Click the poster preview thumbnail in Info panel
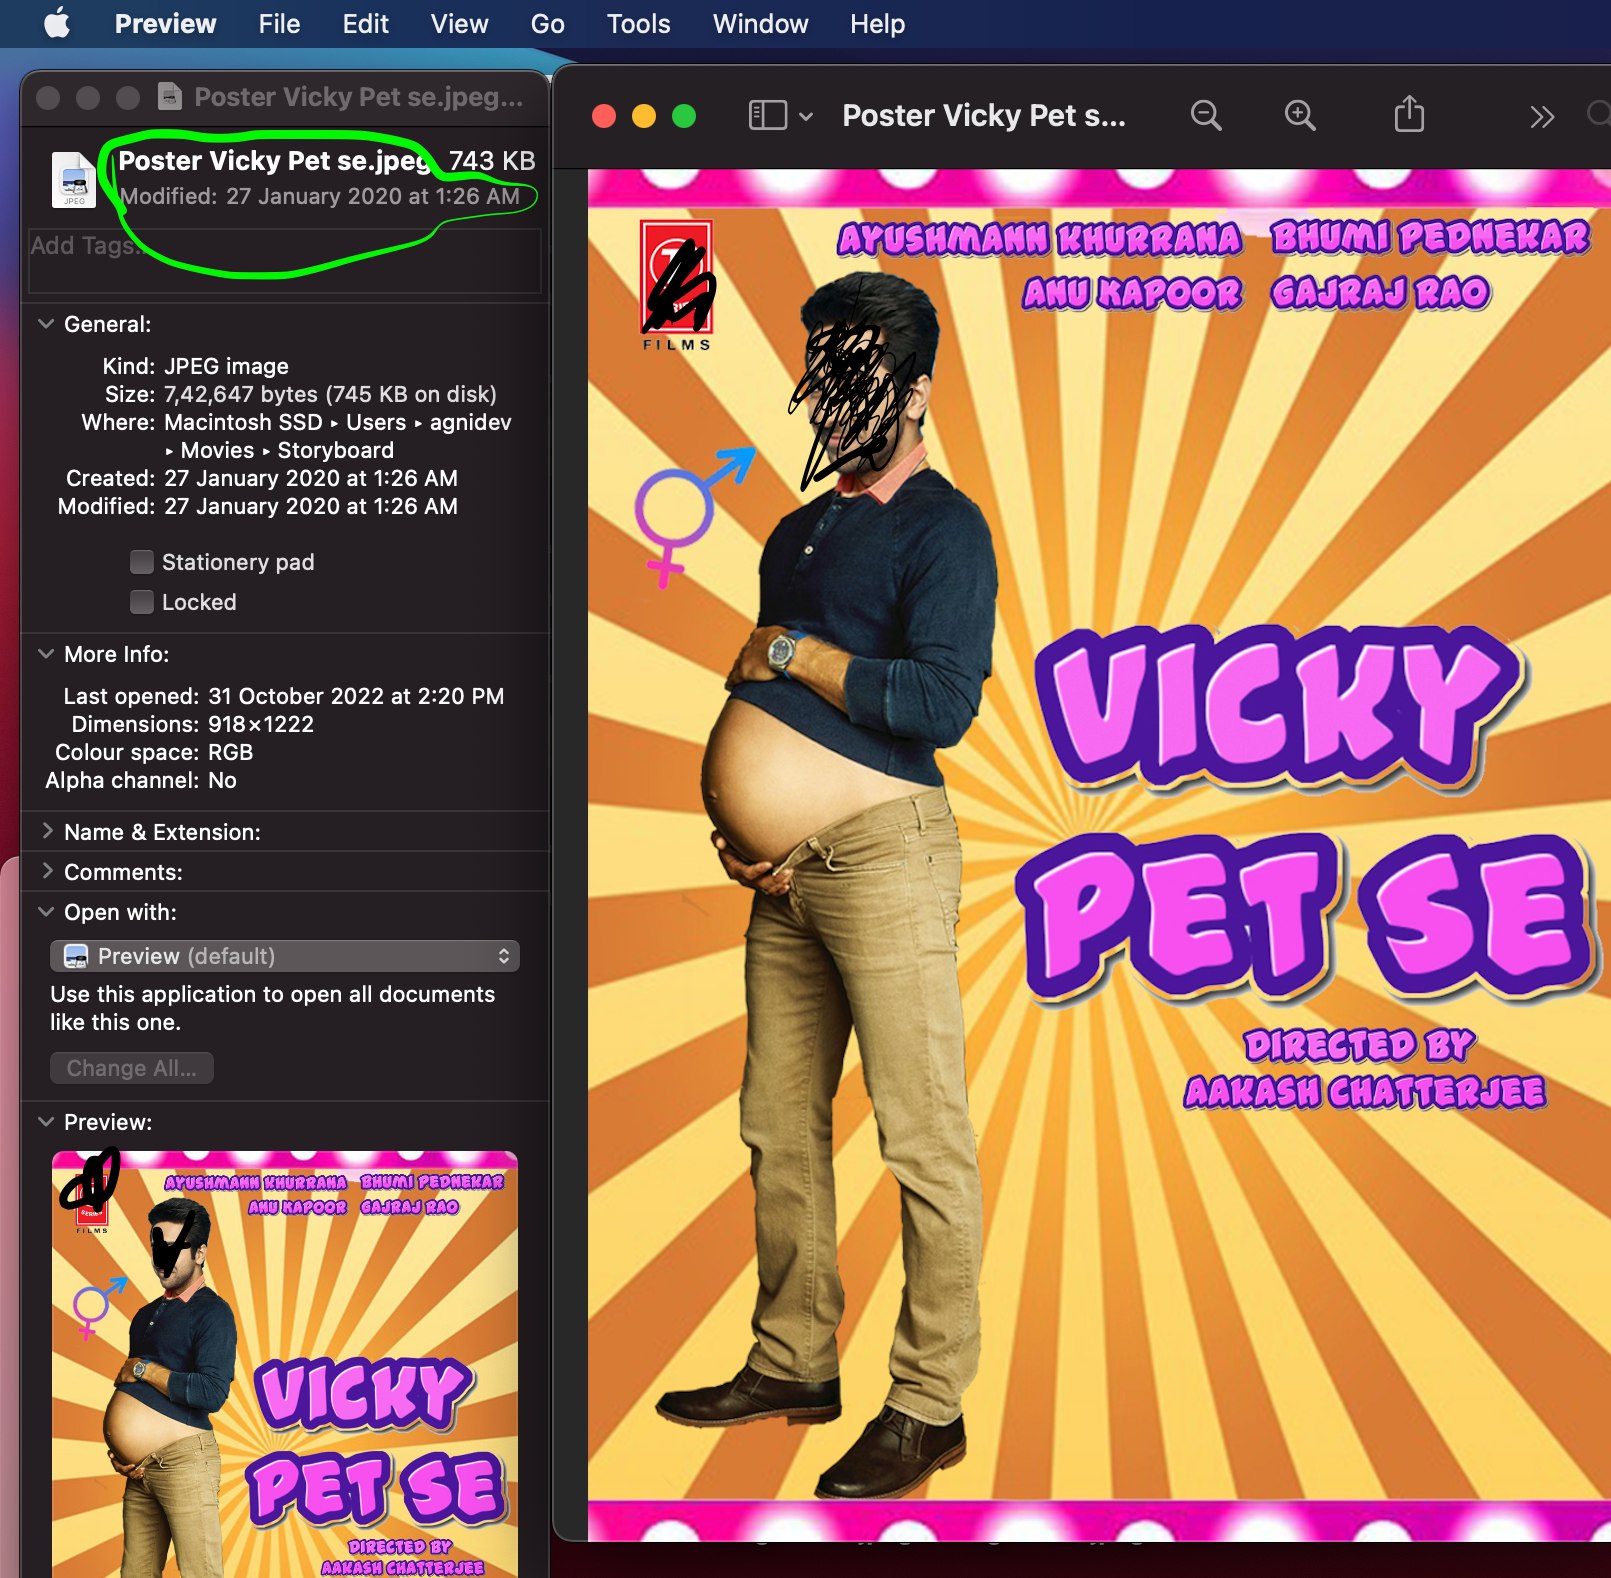The image size is (1611, 1578). (x=285, y=1363)
